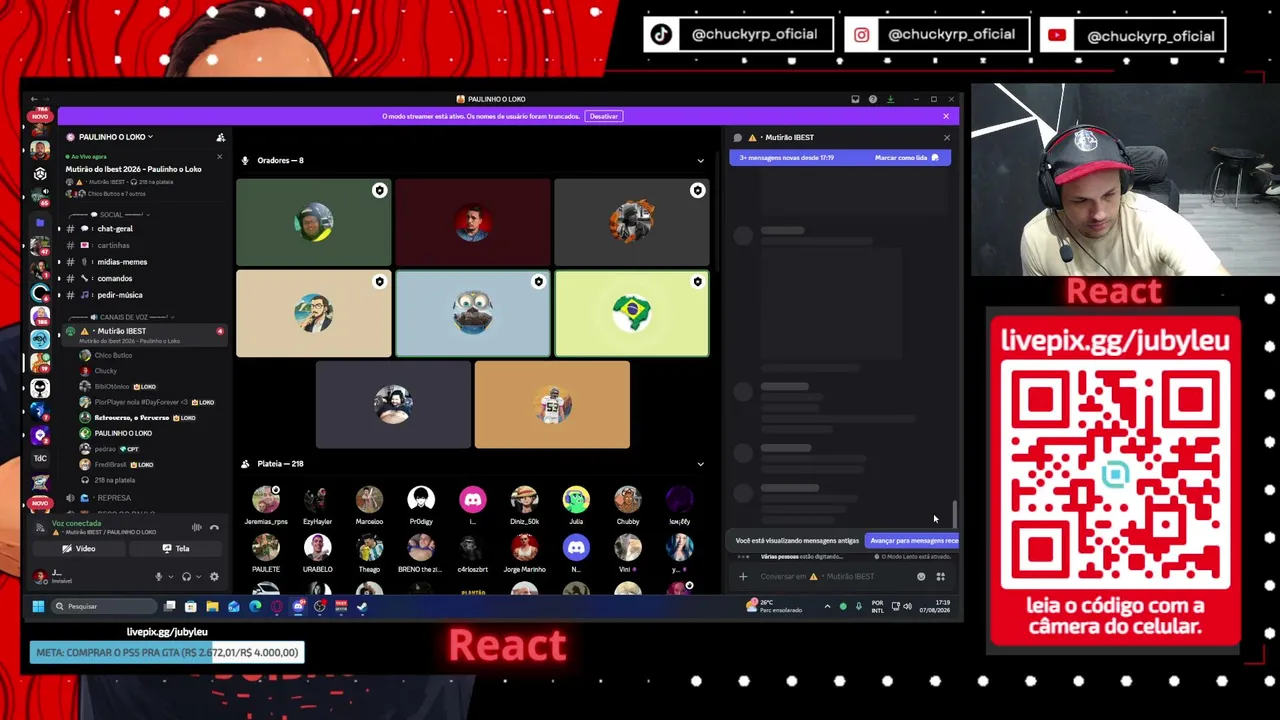Open the Brazil flag speaker tile
Screen dimensions: 1280x720
tap(632, 313)
